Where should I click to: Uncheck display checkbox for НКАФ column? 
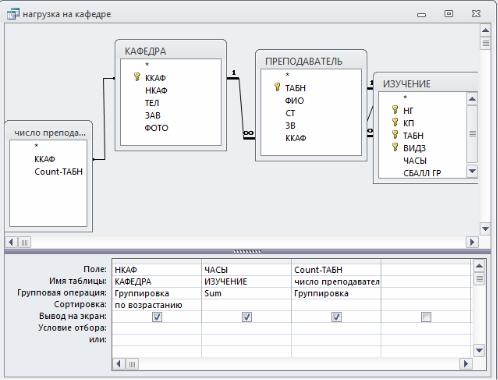pos(157,317)
